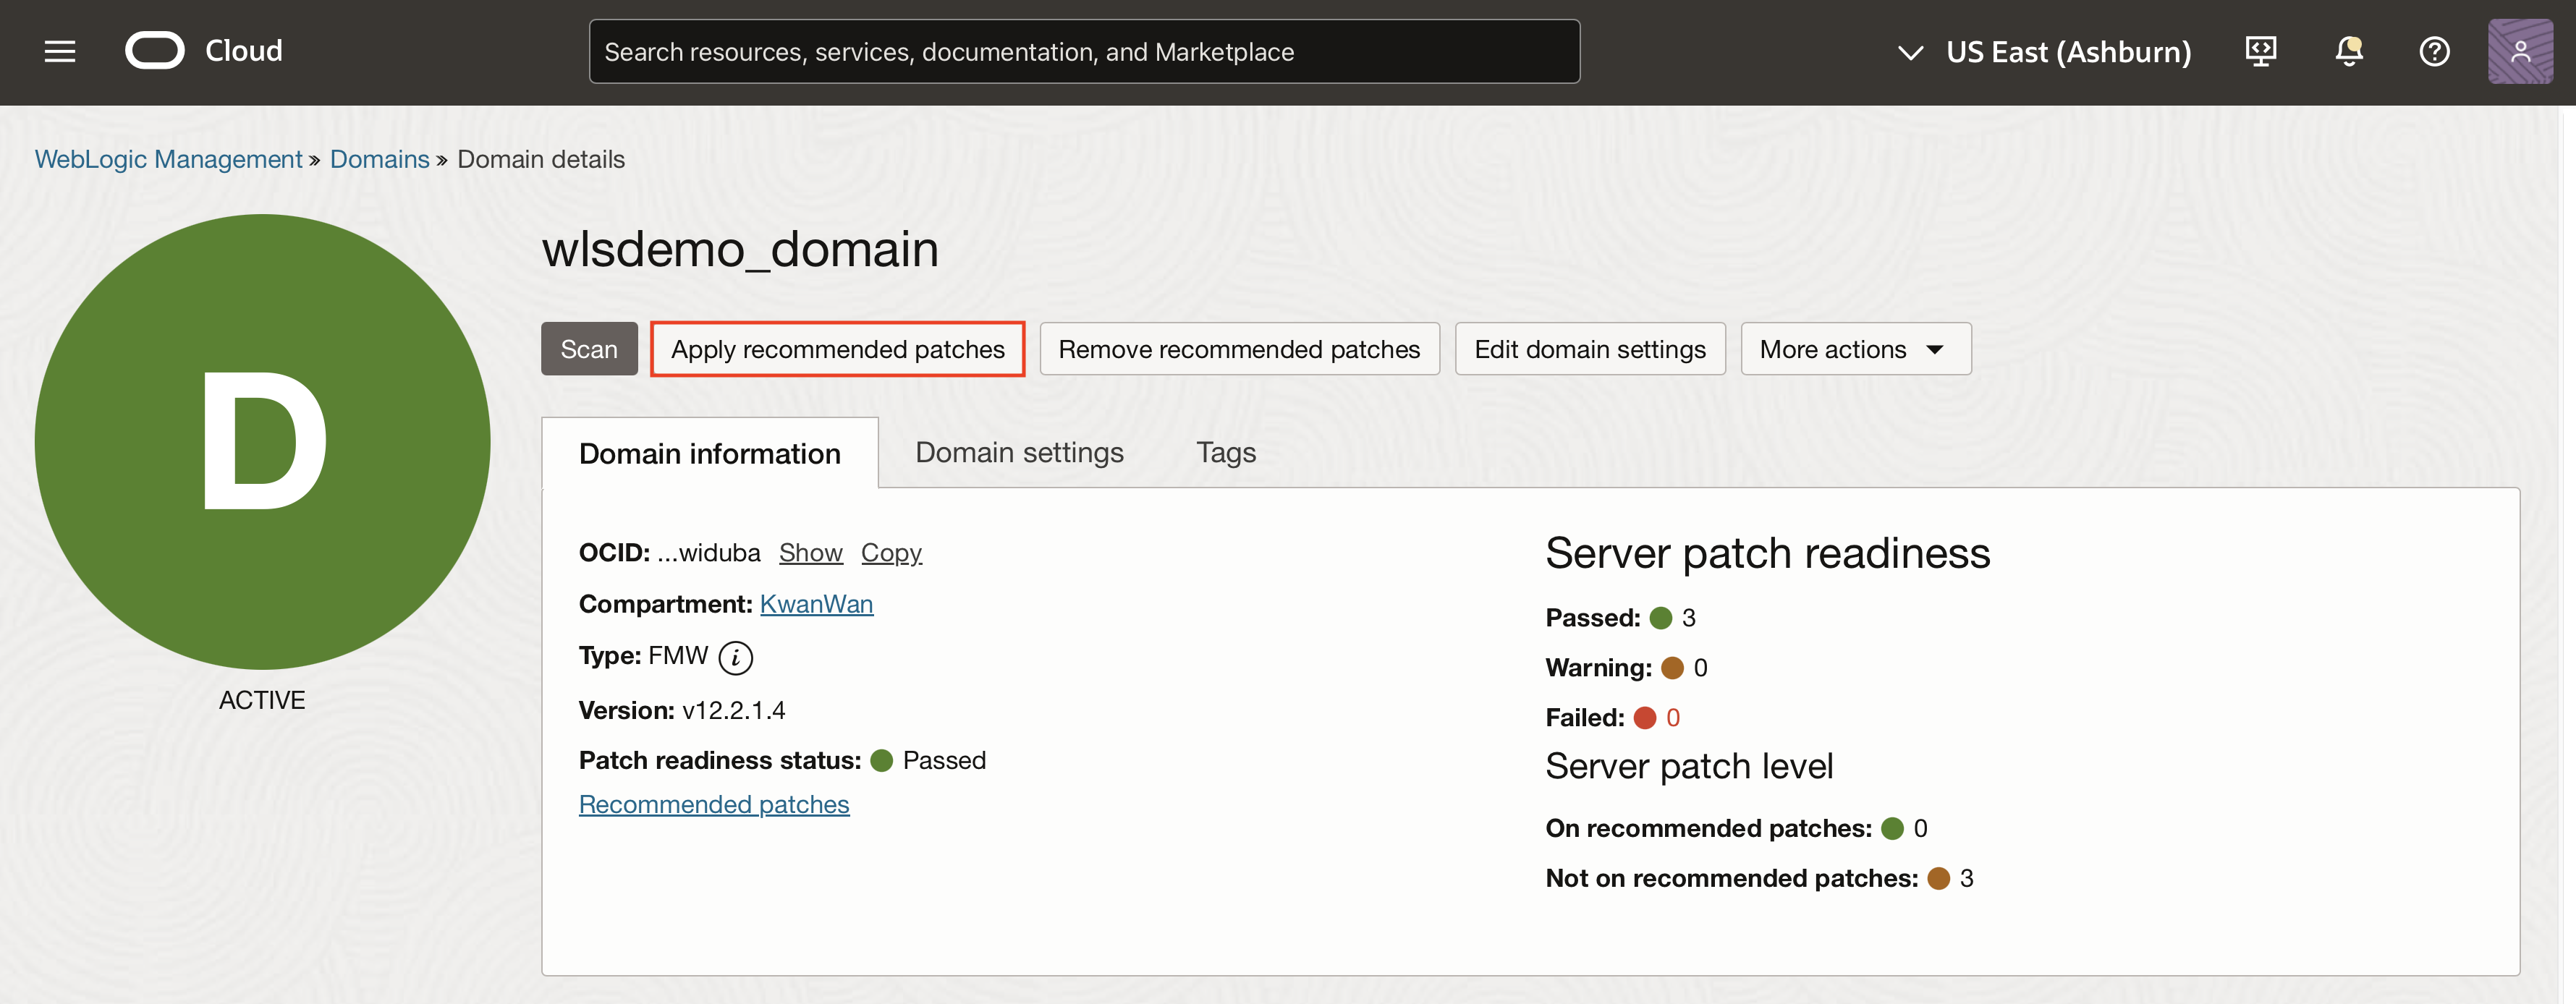This screenshot has height=1004, width=2576.
Task: Click Apply recommended patches
Action: (x=837, y=349)
